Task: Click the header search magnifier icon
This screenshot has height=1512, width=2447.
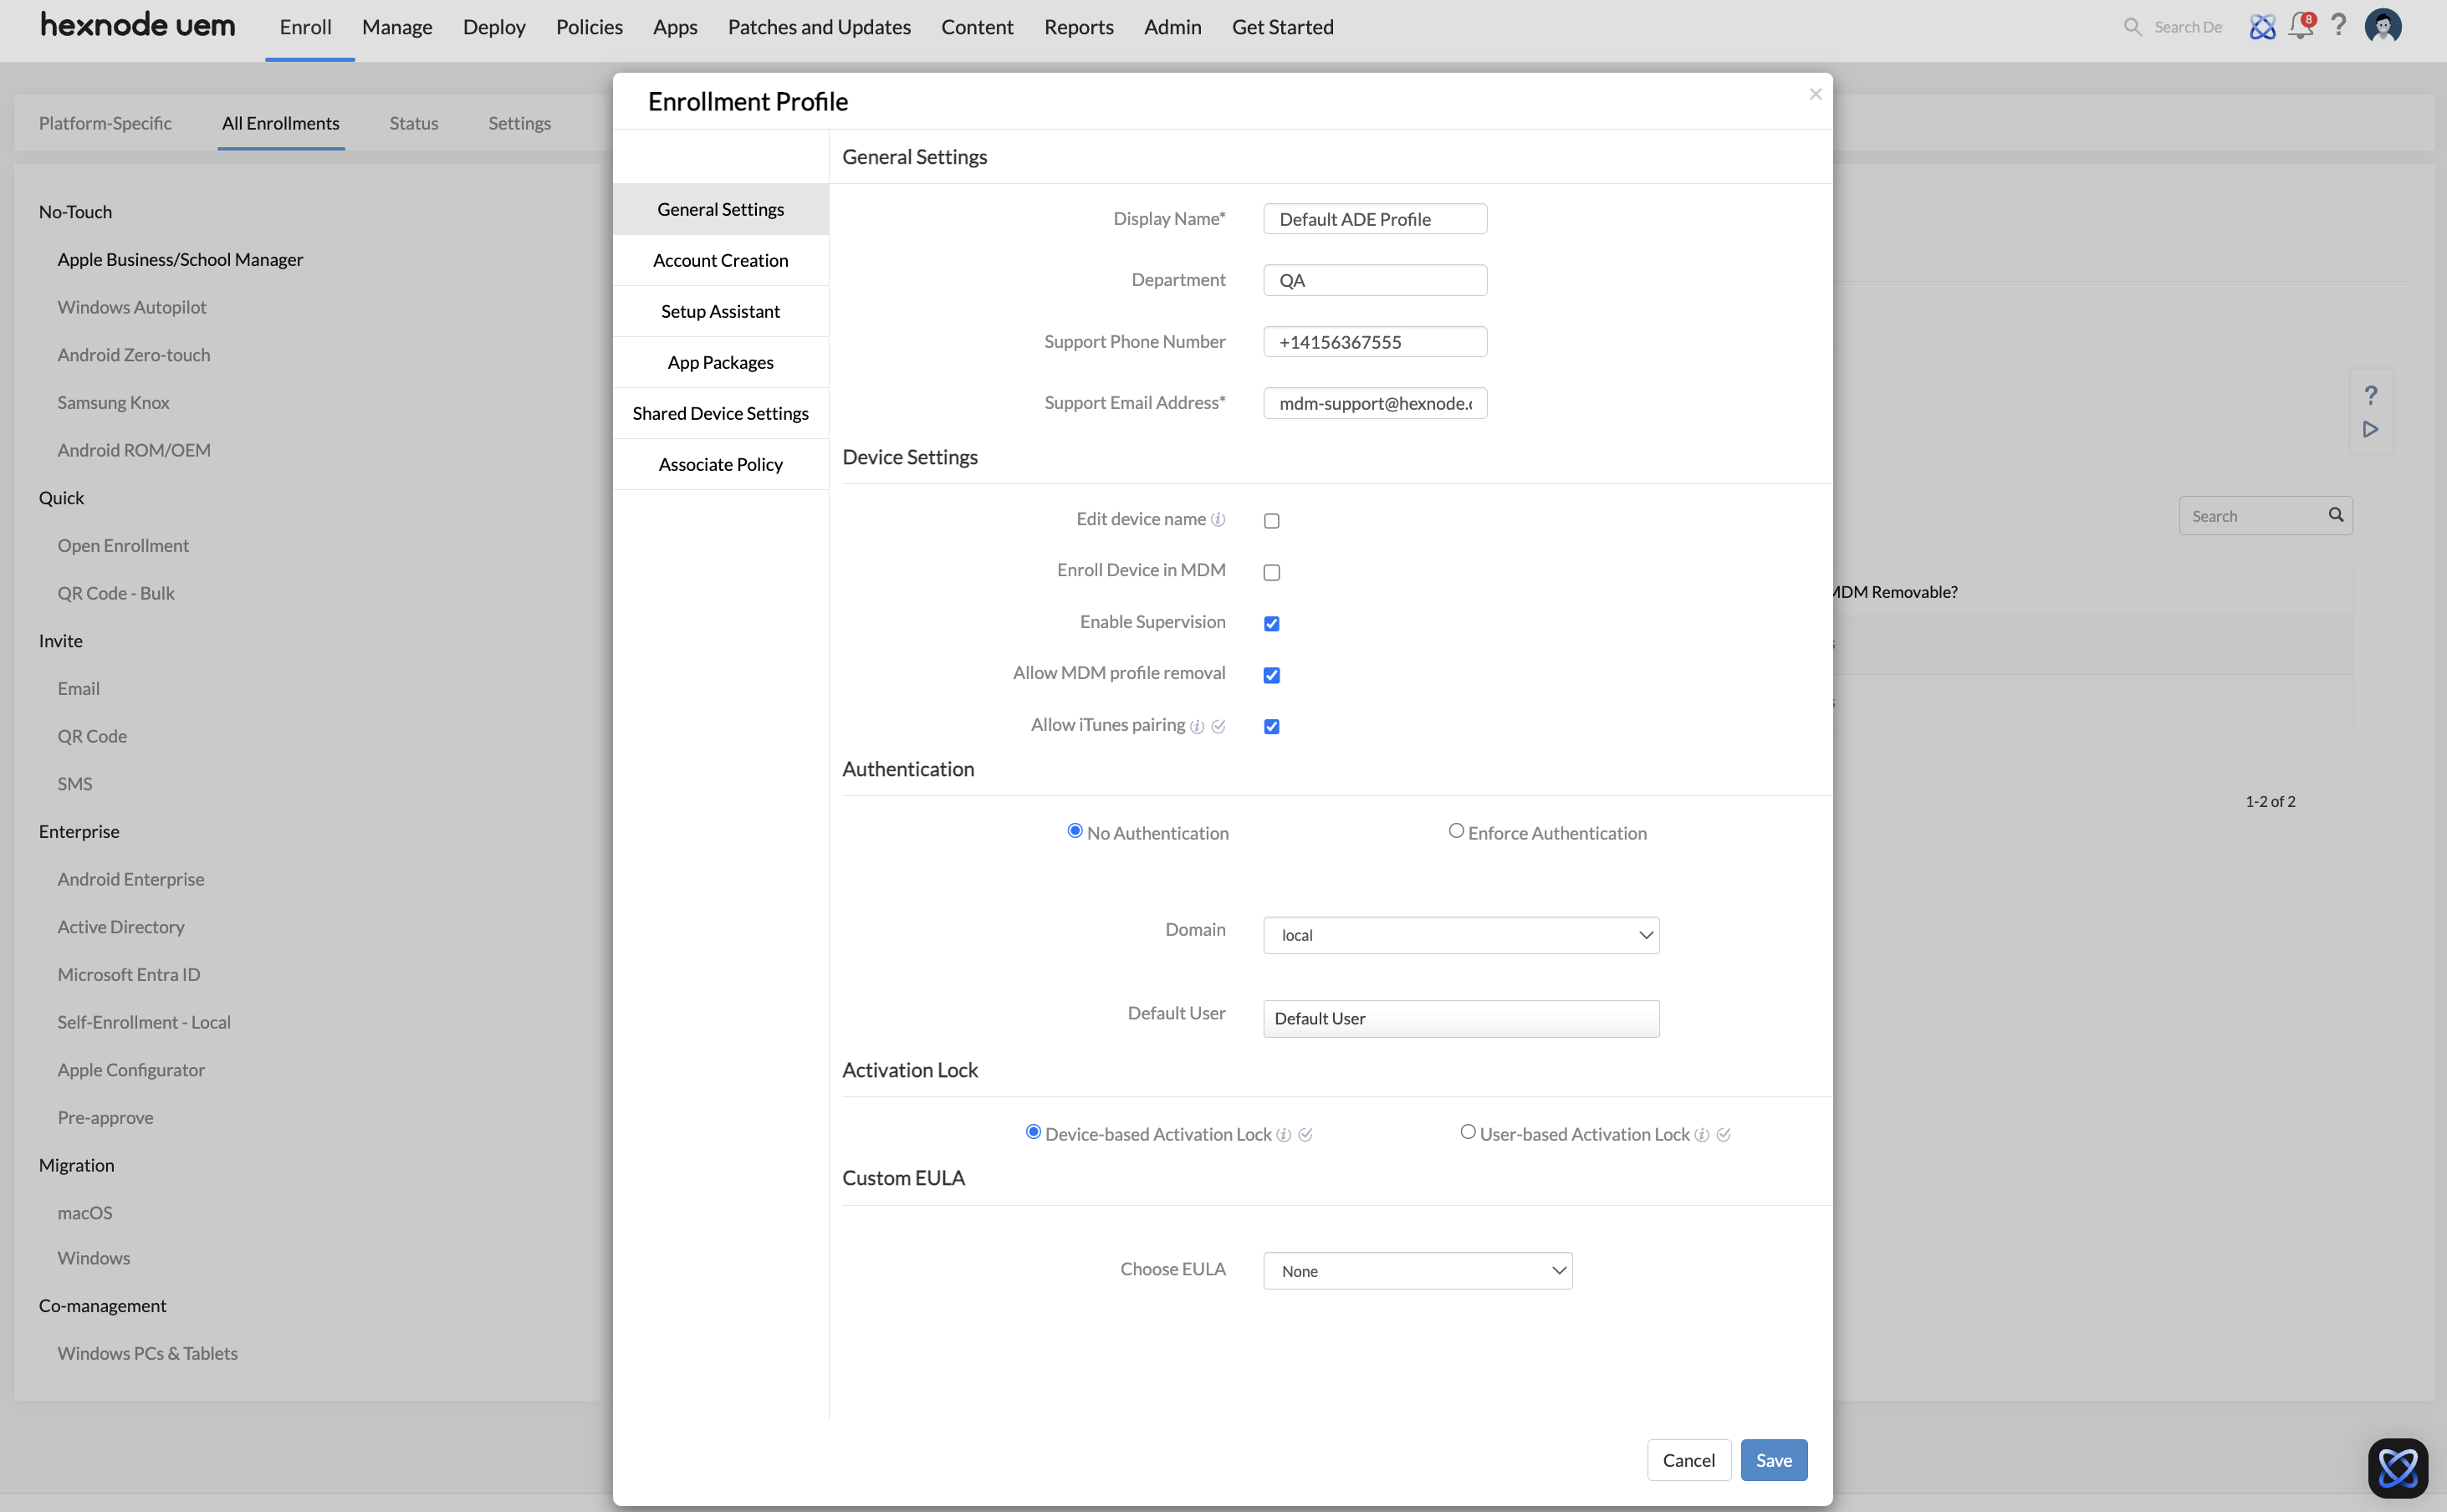Action: tap(2132, 27)
